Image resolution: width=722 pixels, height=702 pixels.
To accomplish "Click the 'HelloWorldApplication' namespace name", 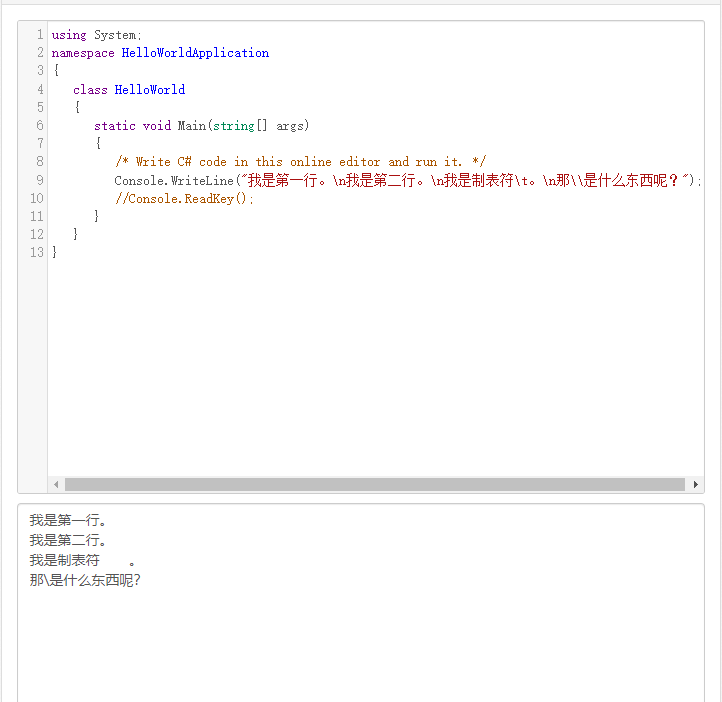I will (x=195, y=53).
